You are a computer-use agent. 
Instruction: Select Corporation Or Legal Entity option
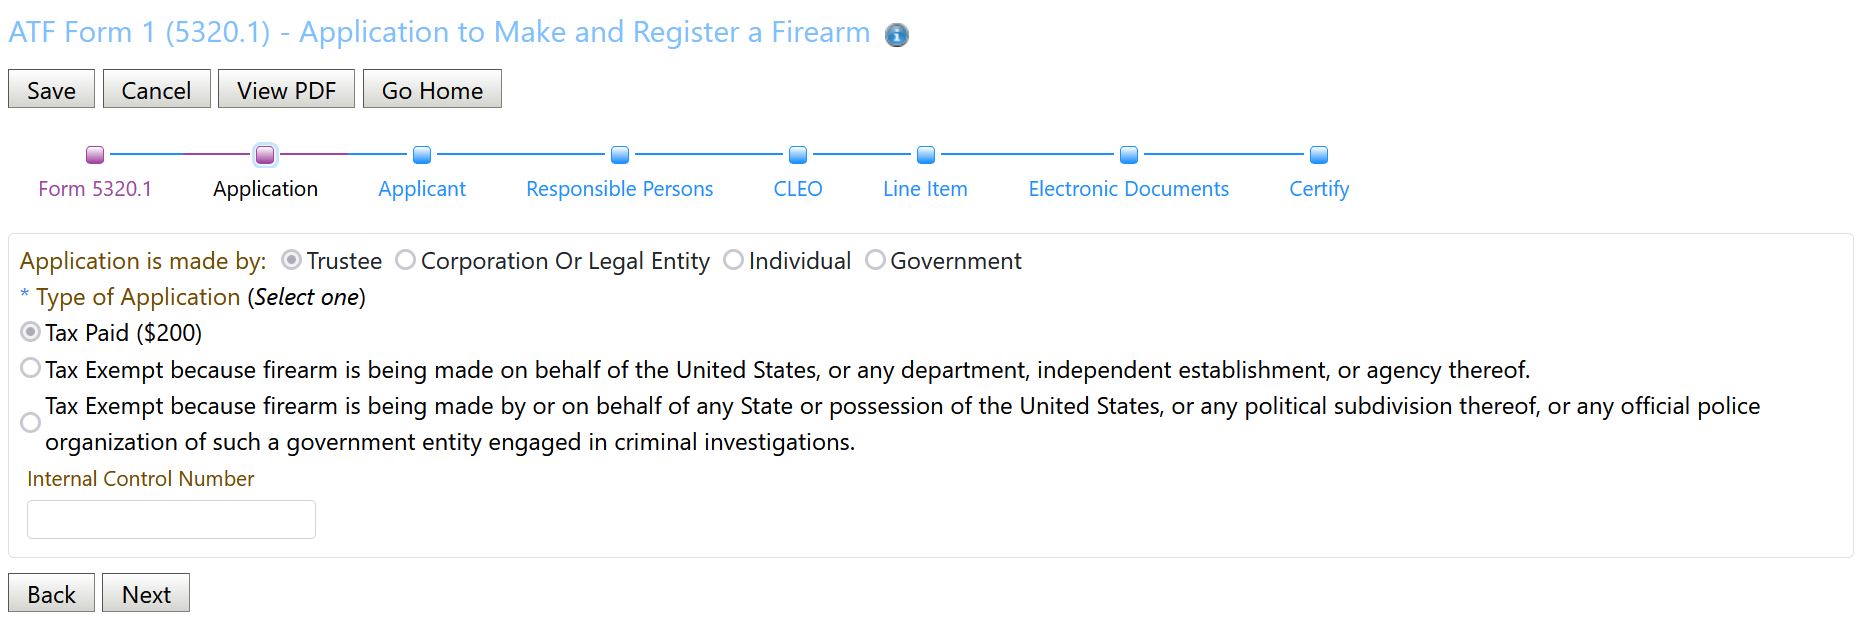(x=405, y=260)
